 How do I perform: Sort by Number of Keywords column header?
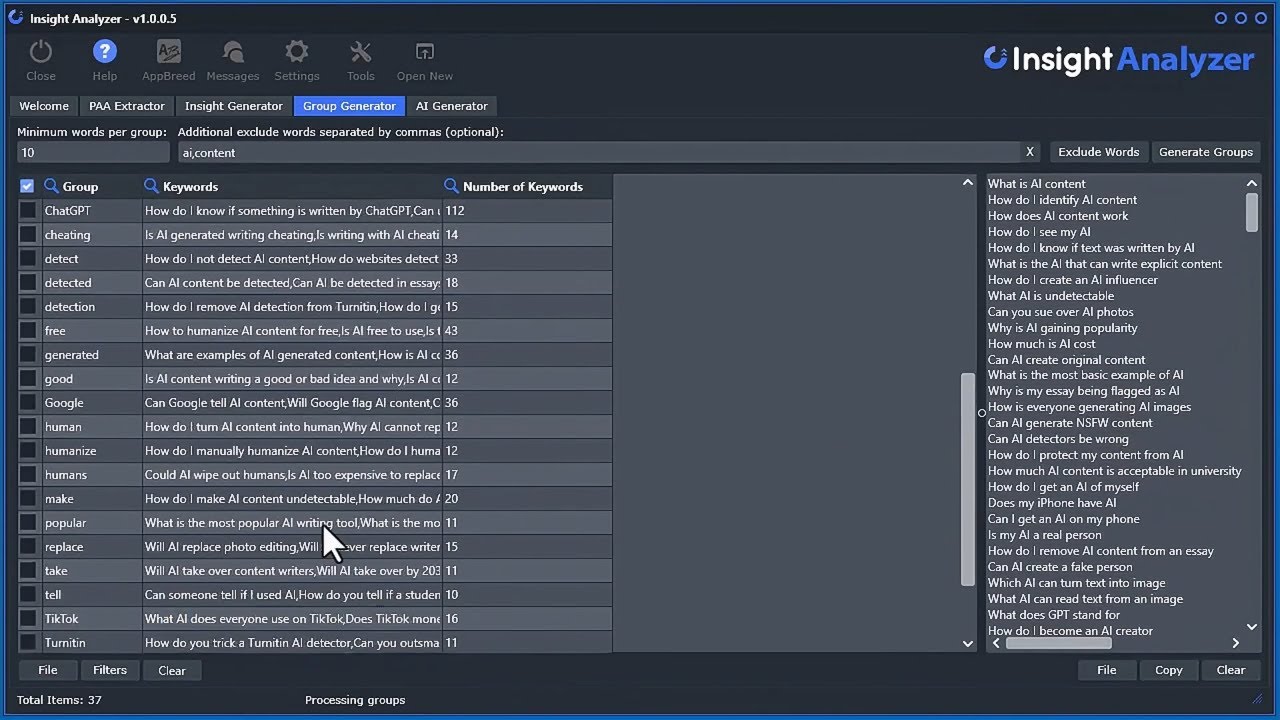523,186
